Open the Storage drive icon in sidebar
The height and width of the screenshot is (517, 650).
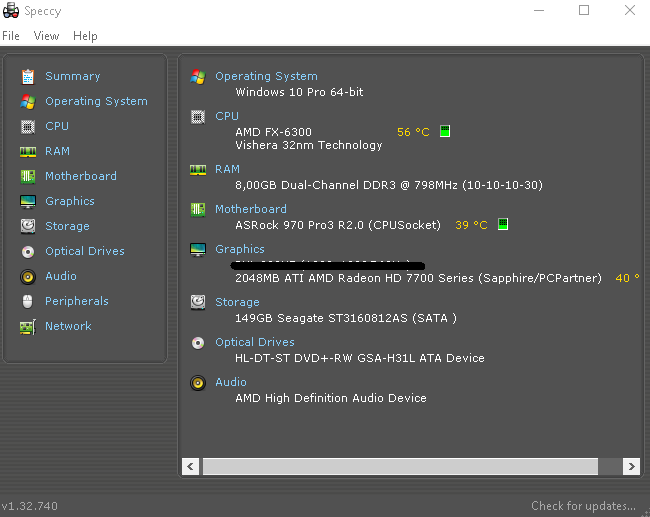pos(27,226)
